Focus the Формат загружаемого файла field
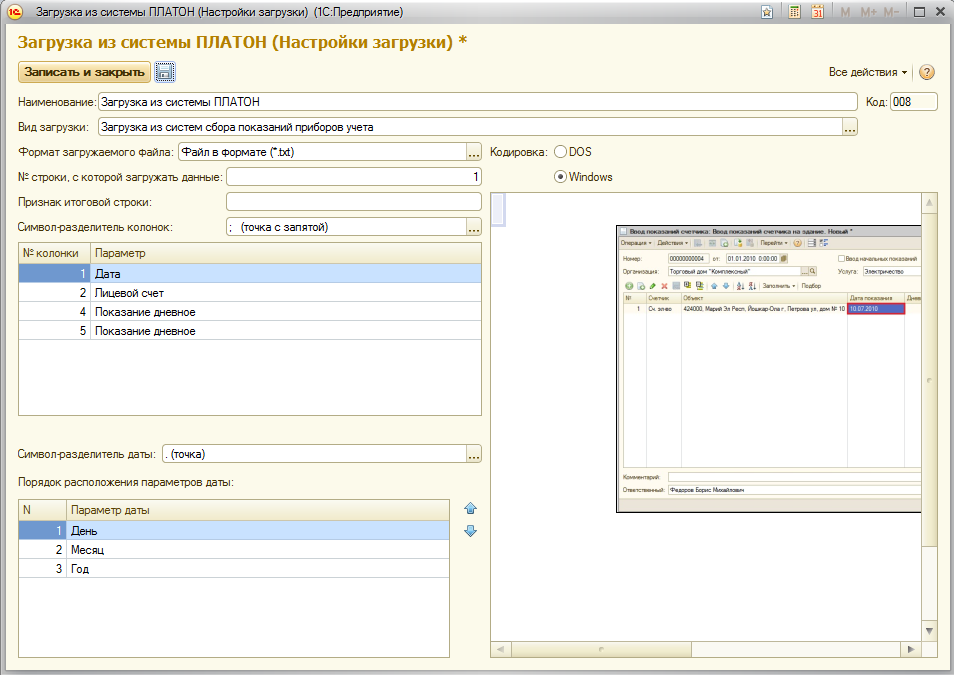954x675 pixels. pyautogui.click(x=322, y=152)
